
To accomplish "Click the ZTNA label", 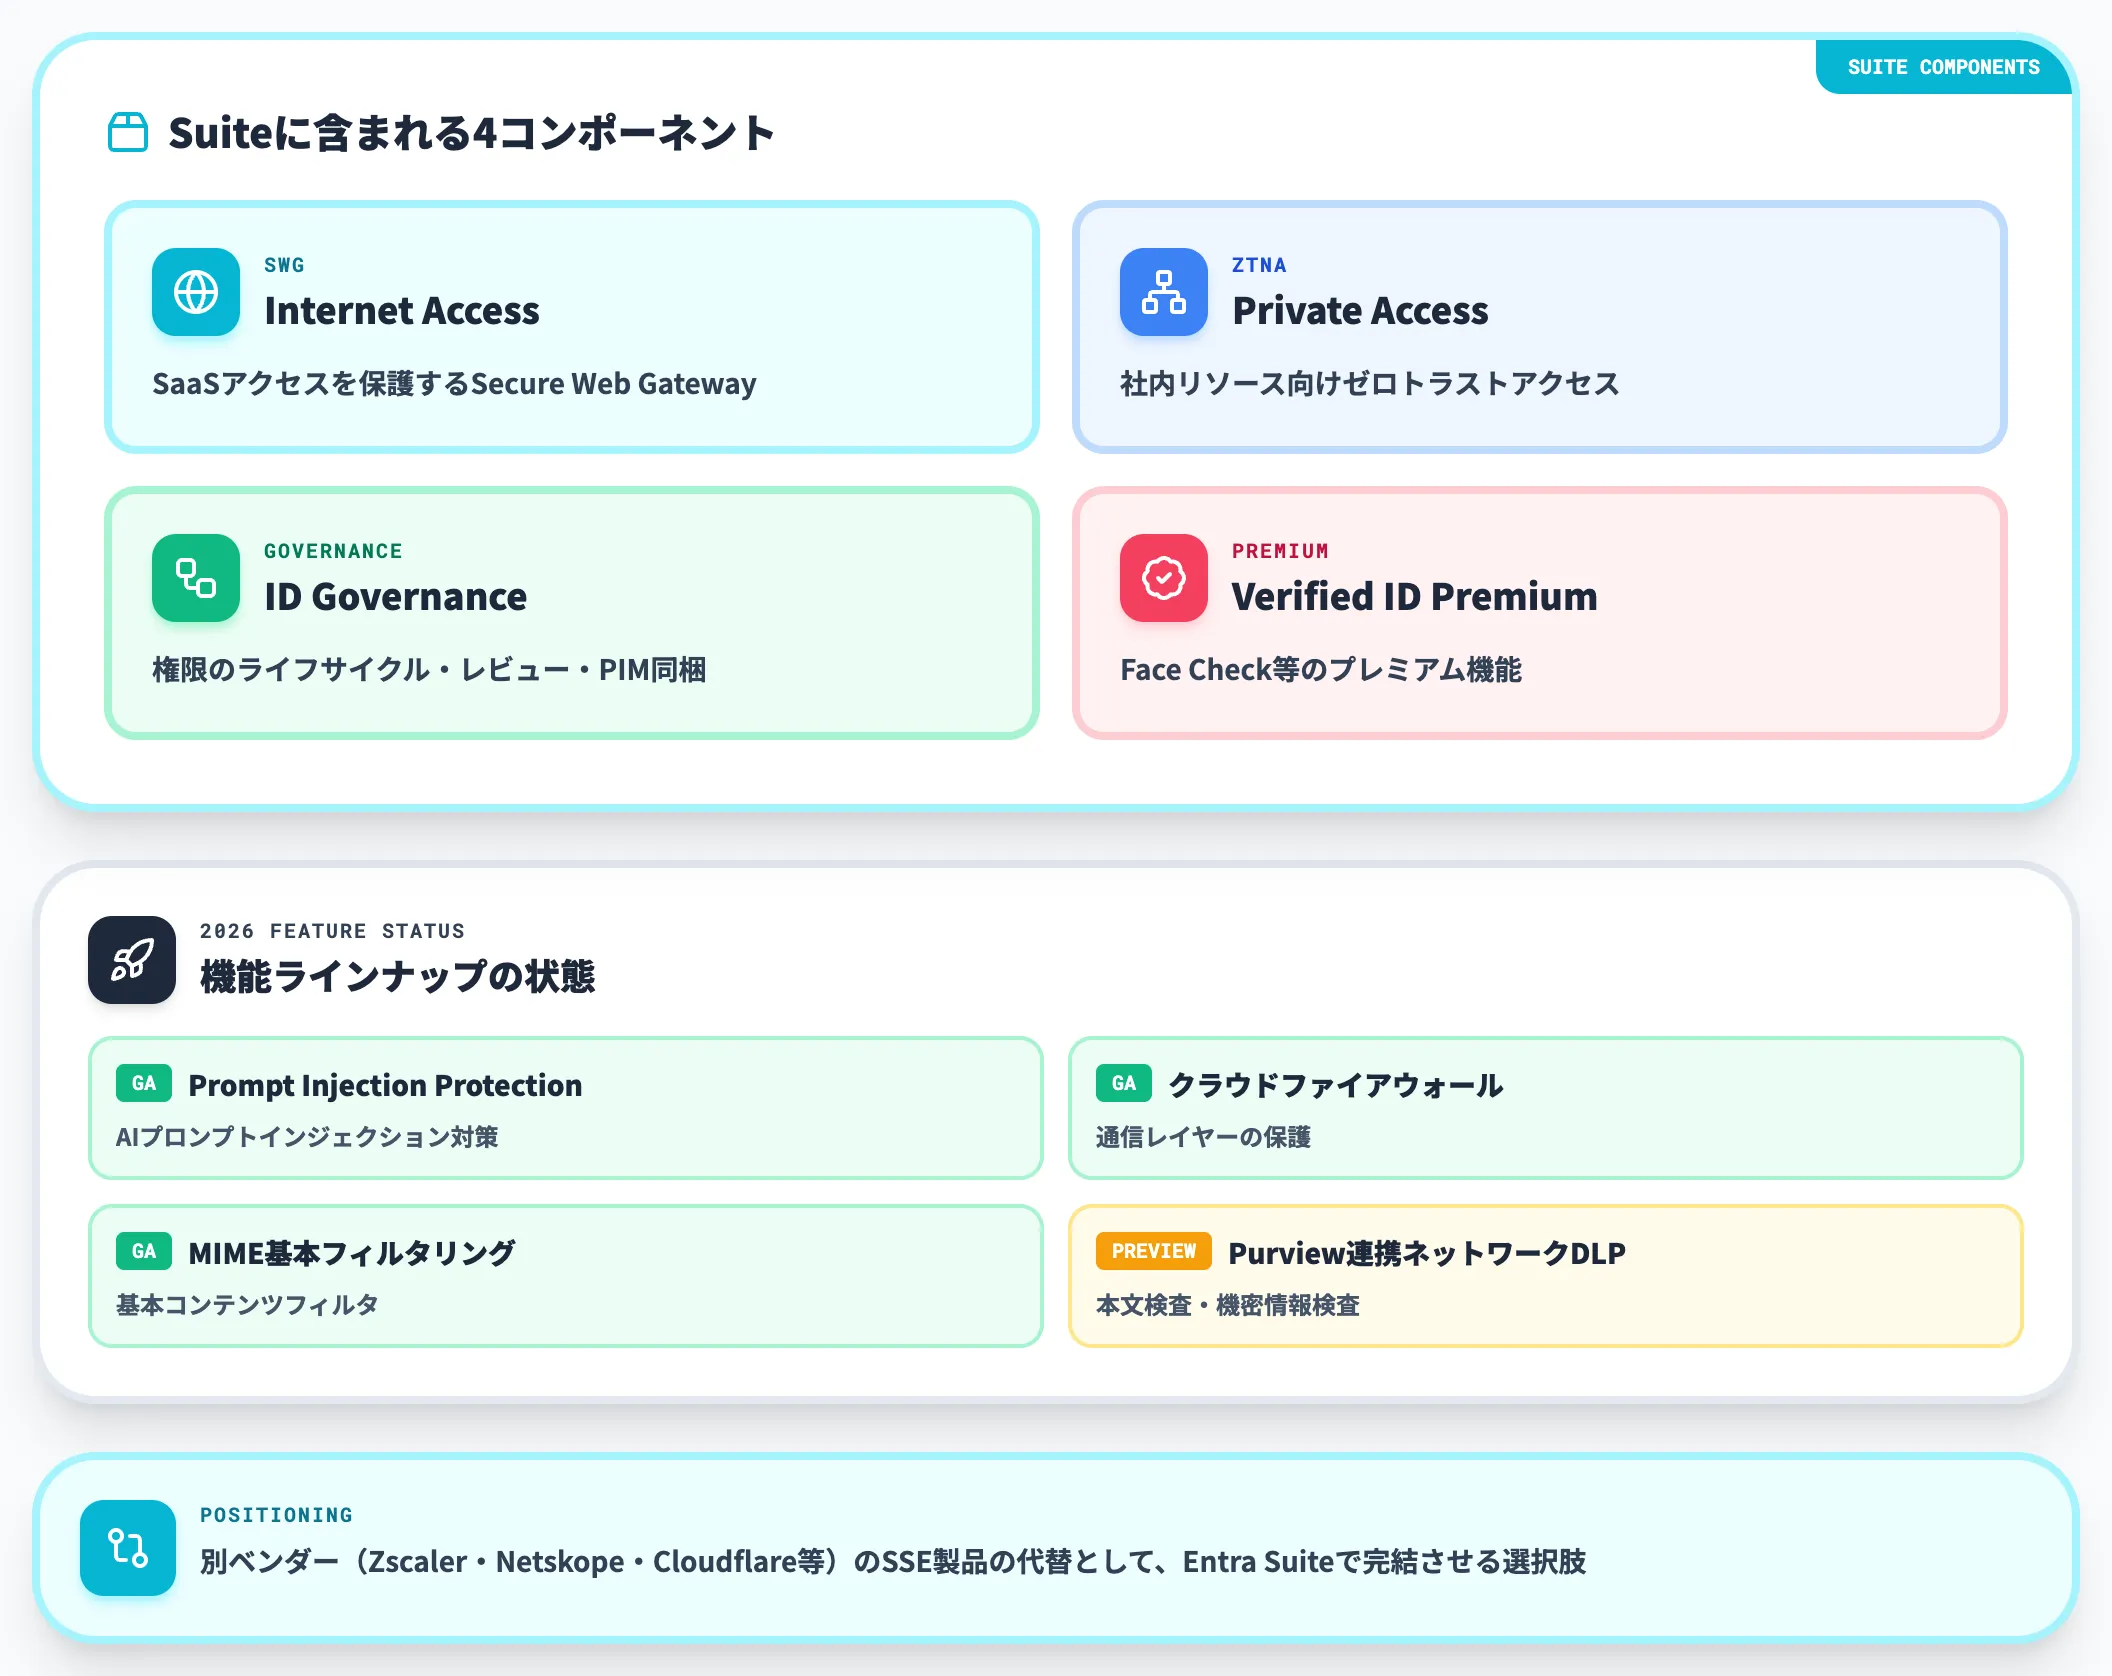I will (x=1259, y=265).
